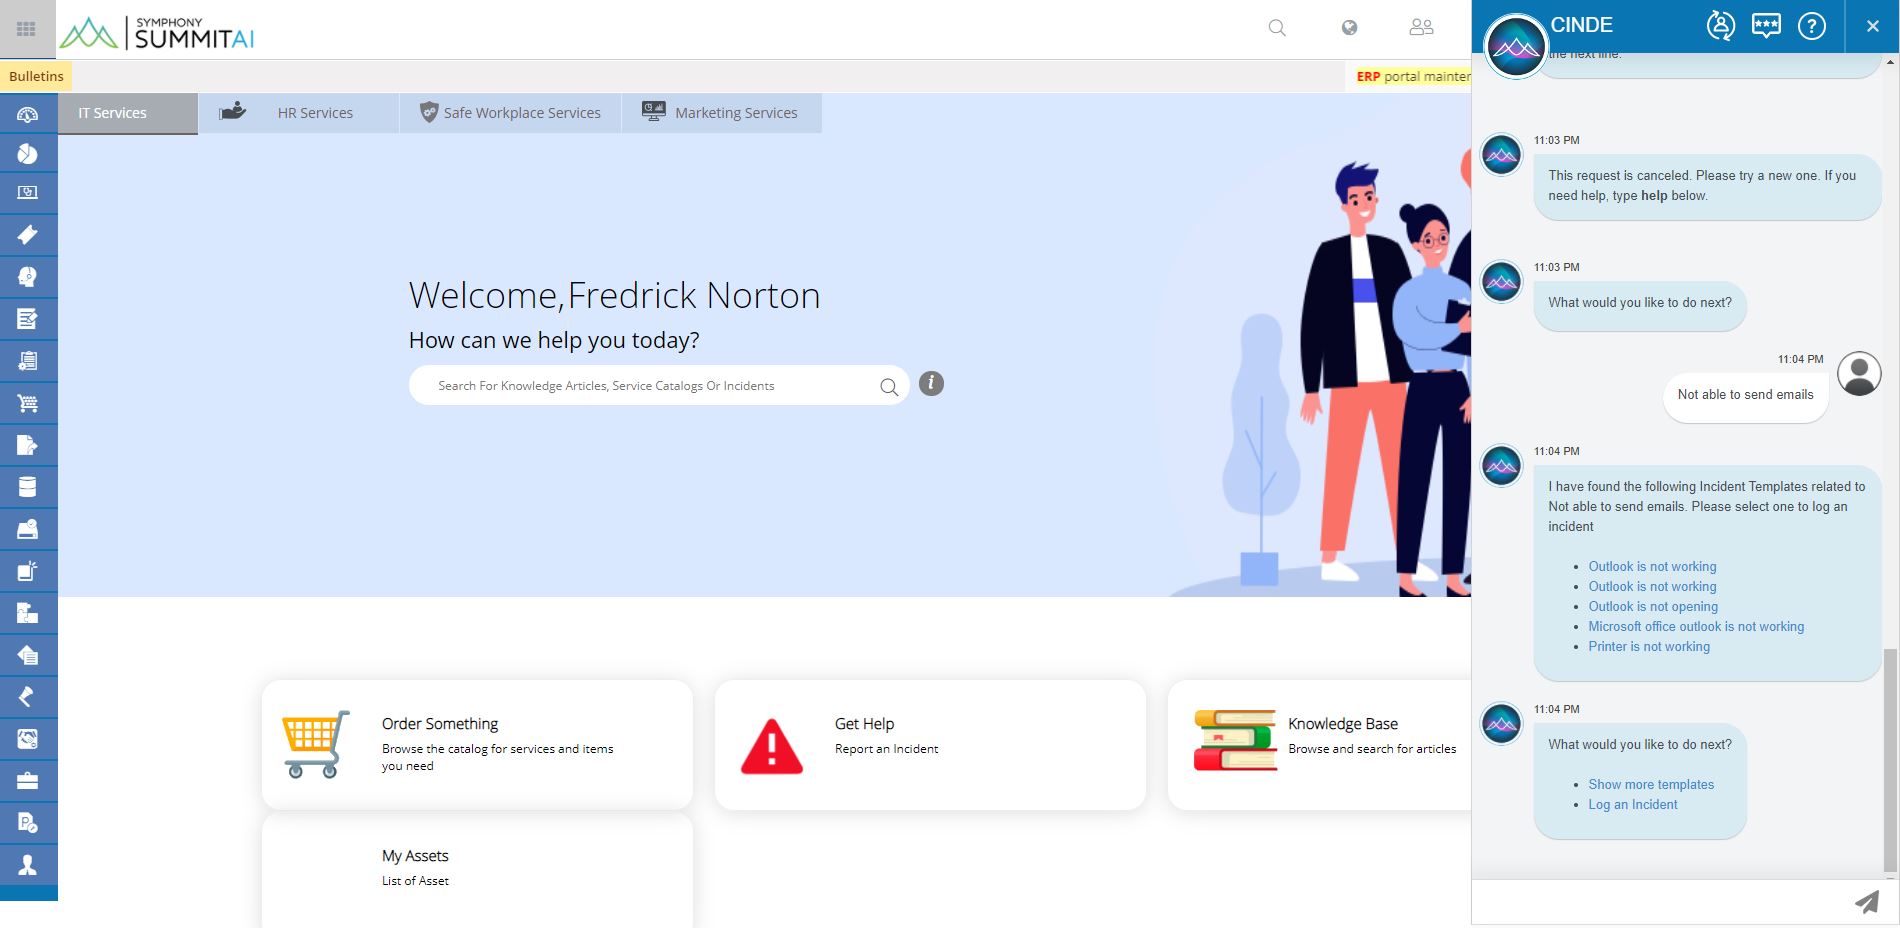Open the ticket icon in left sidebar
The width and height of the screenshot is (1900, 928).
tap(28, 235)
